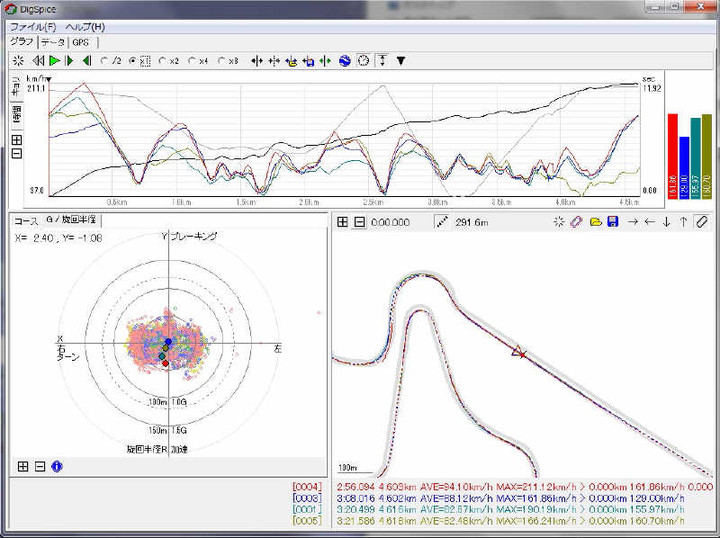Open the black triangle dropdown in the graph toolbar
The image size is (720, 538).
(x=401, y=61)
